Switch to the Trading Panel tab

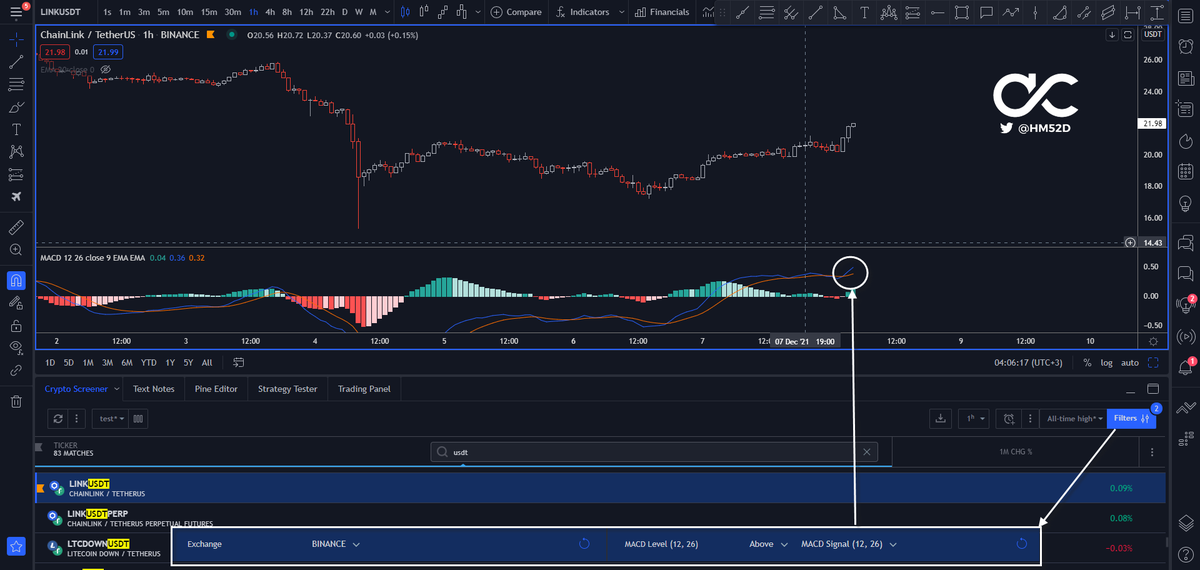(x=364, y=388)
